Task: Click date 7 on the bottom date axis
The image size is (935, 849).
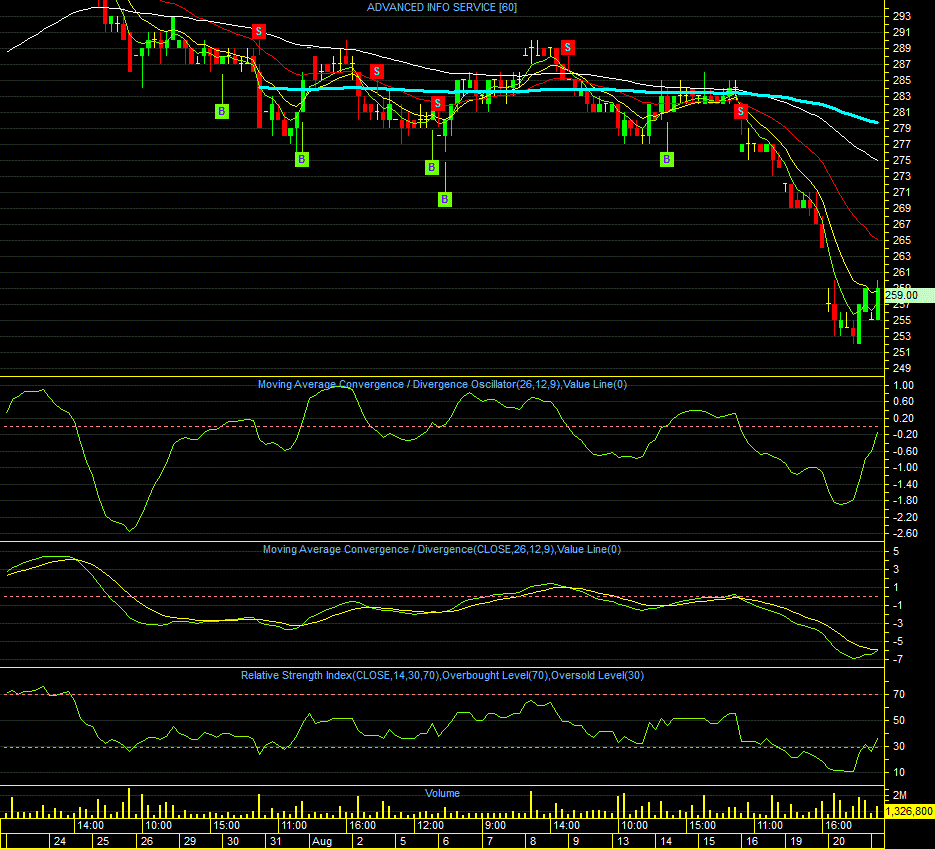Action: point(490,841)
